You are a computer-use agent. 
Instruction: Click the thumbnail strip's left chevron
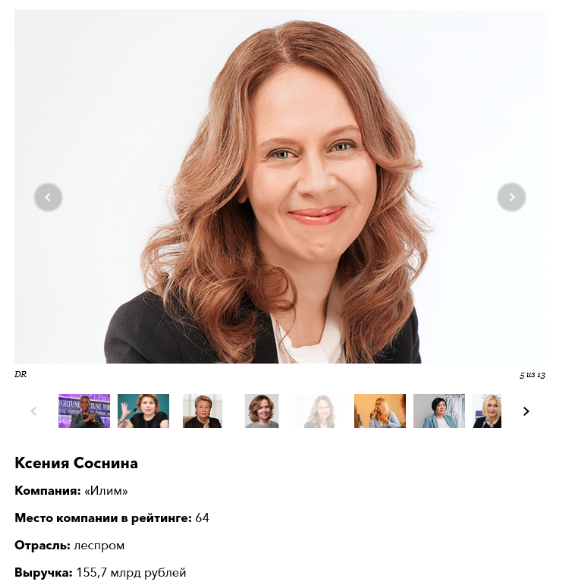coord(34,411)
